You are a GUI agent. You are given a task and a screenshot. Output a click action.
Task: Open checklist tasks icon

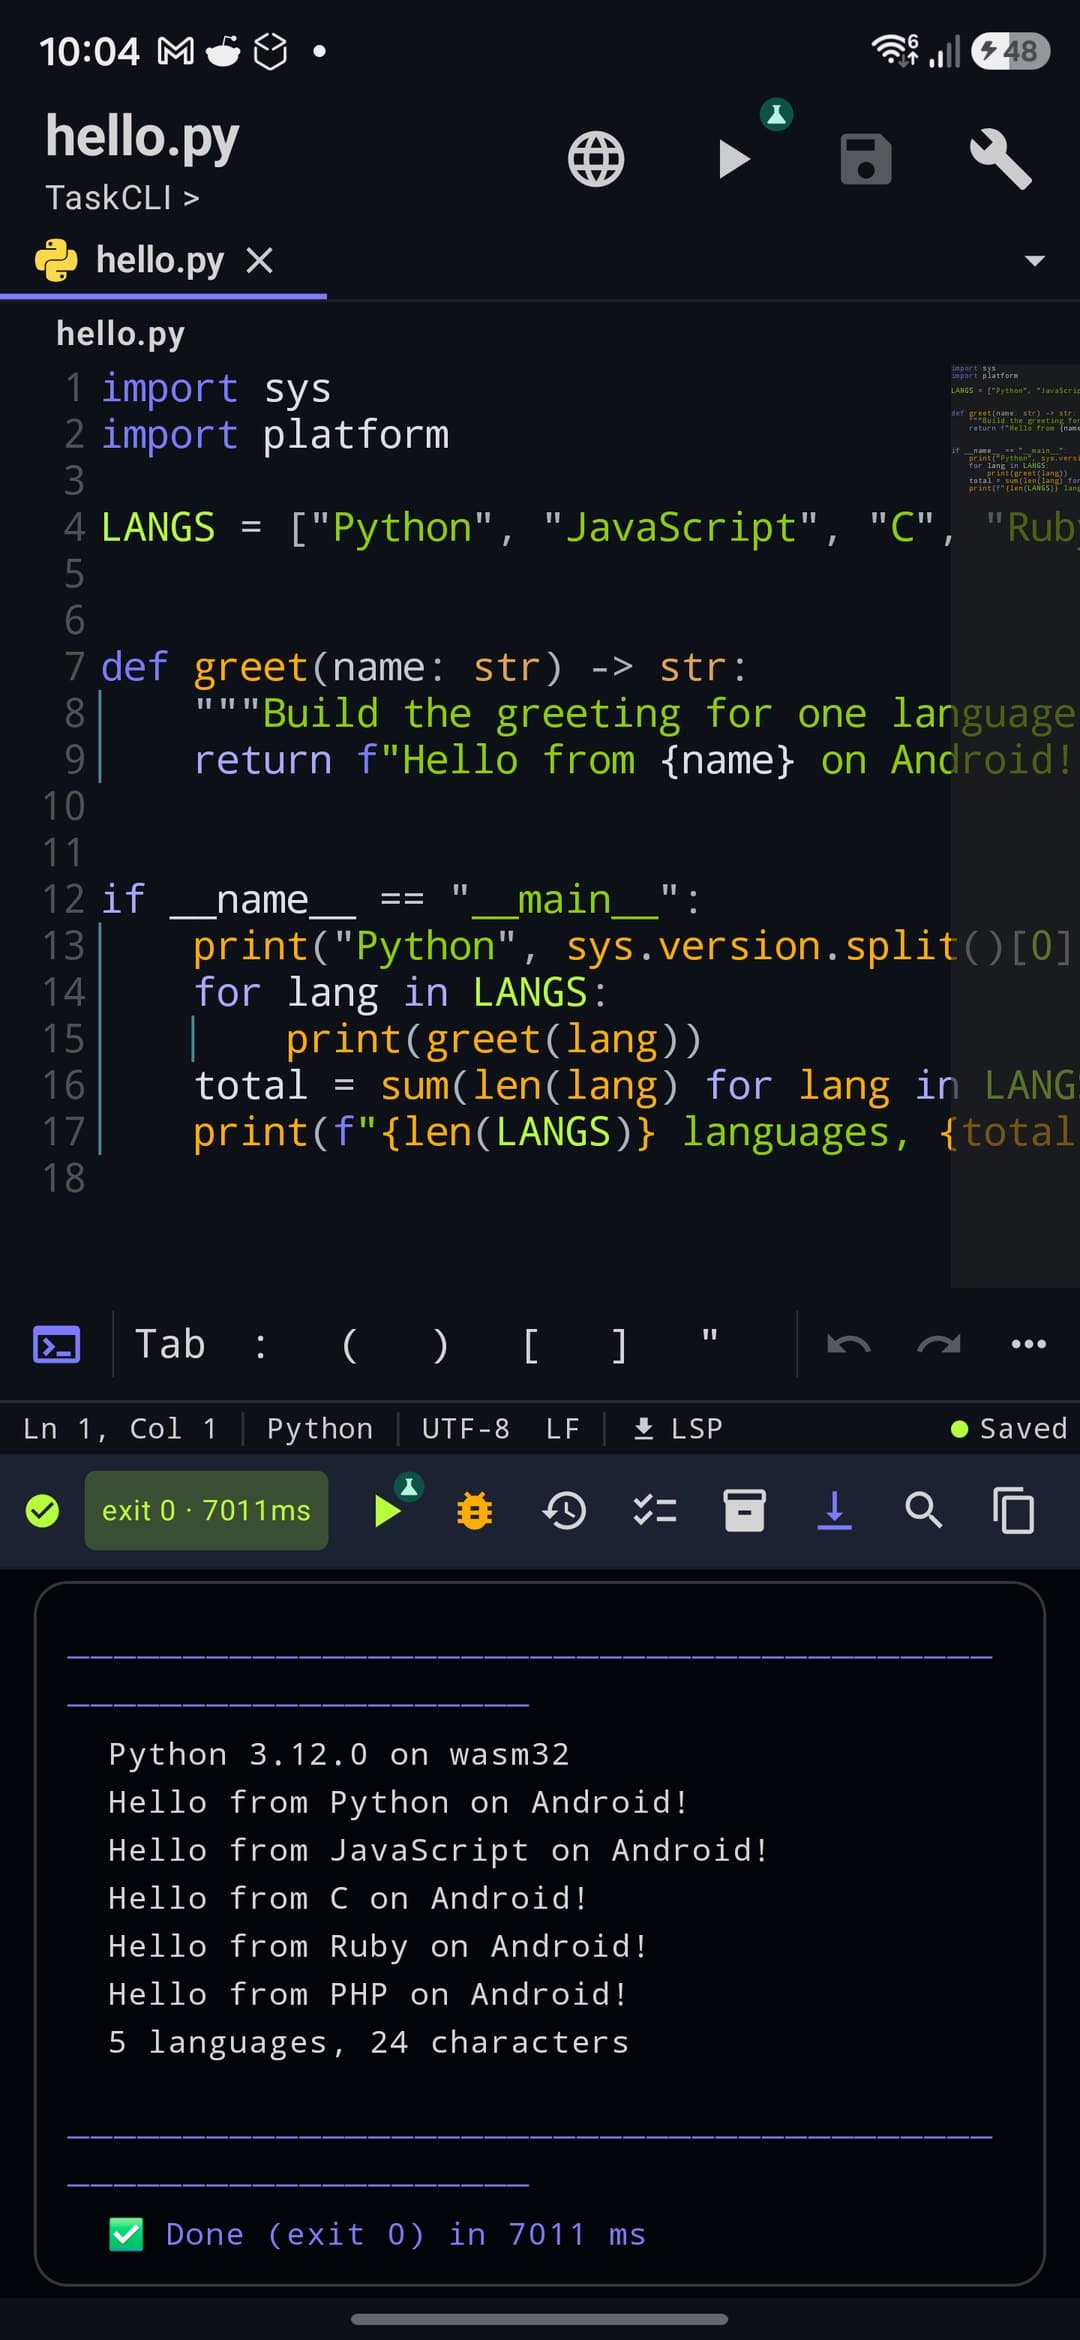point(655,1511)
